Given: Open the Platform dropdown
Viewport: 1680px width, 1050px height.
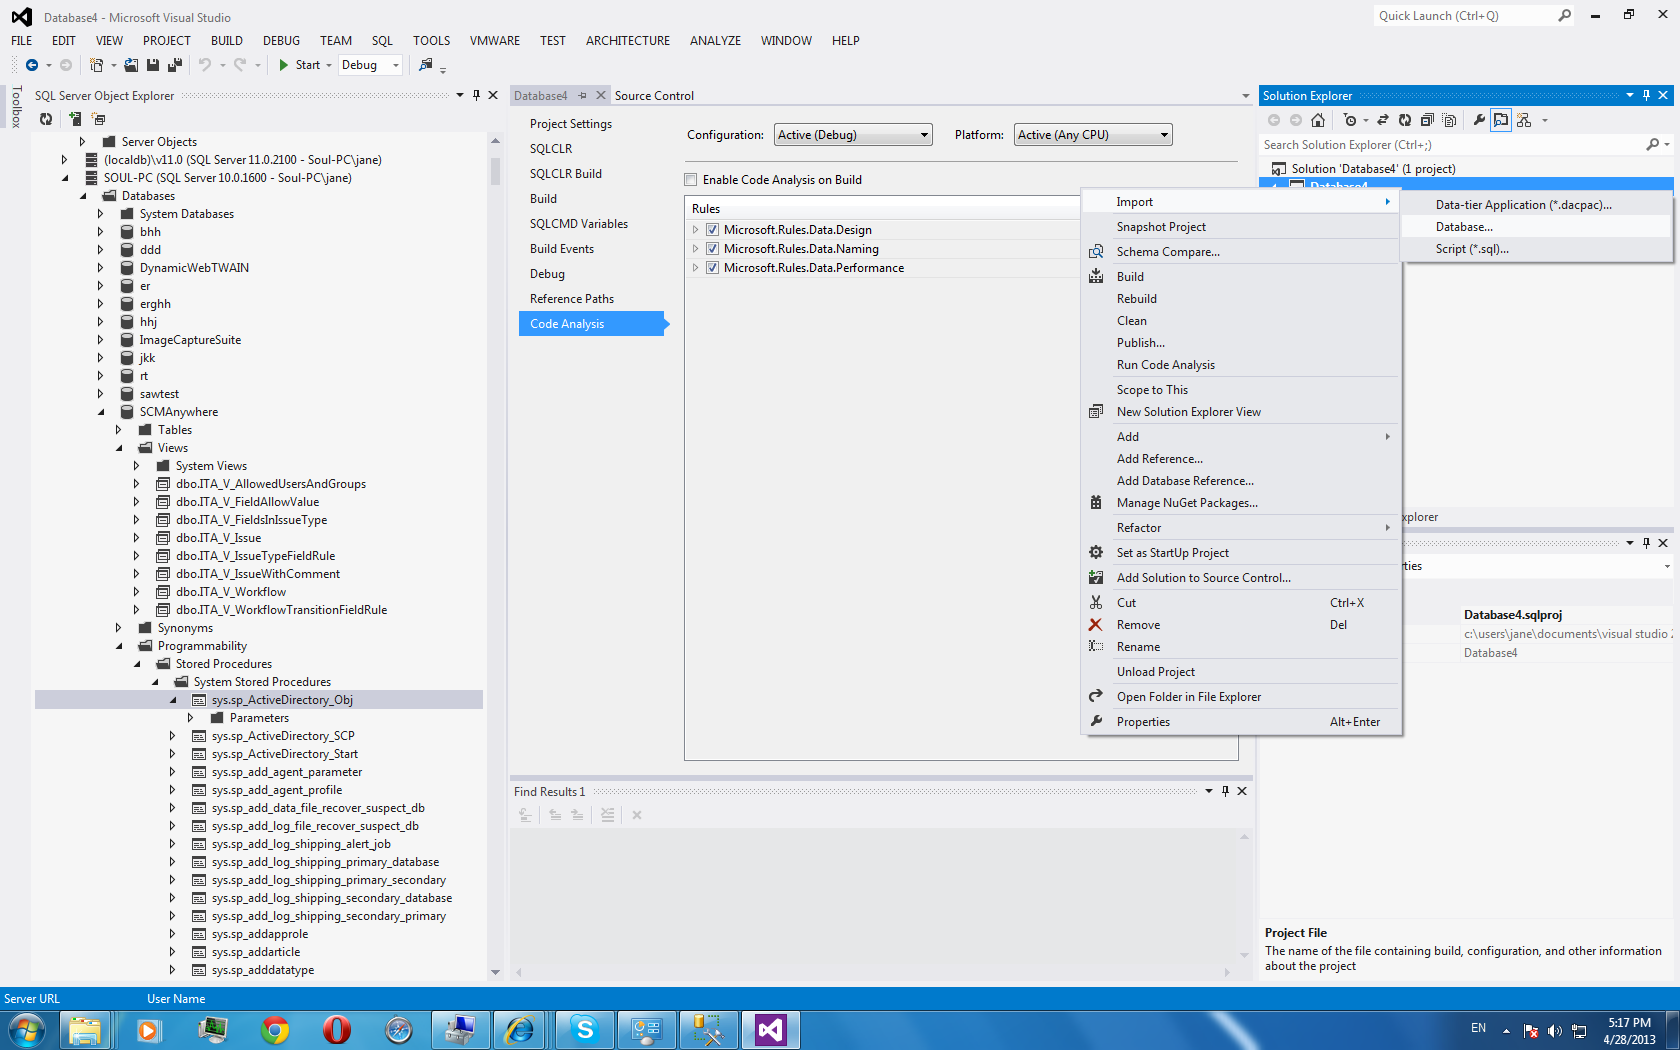Looking at the screenshot, I should 1092,135.
